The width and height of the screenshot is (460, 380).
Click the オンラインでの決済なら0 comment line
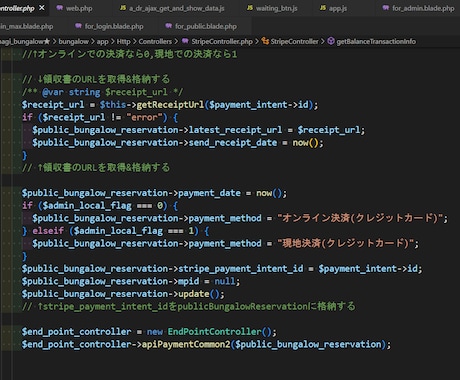(x=129, y=54)
